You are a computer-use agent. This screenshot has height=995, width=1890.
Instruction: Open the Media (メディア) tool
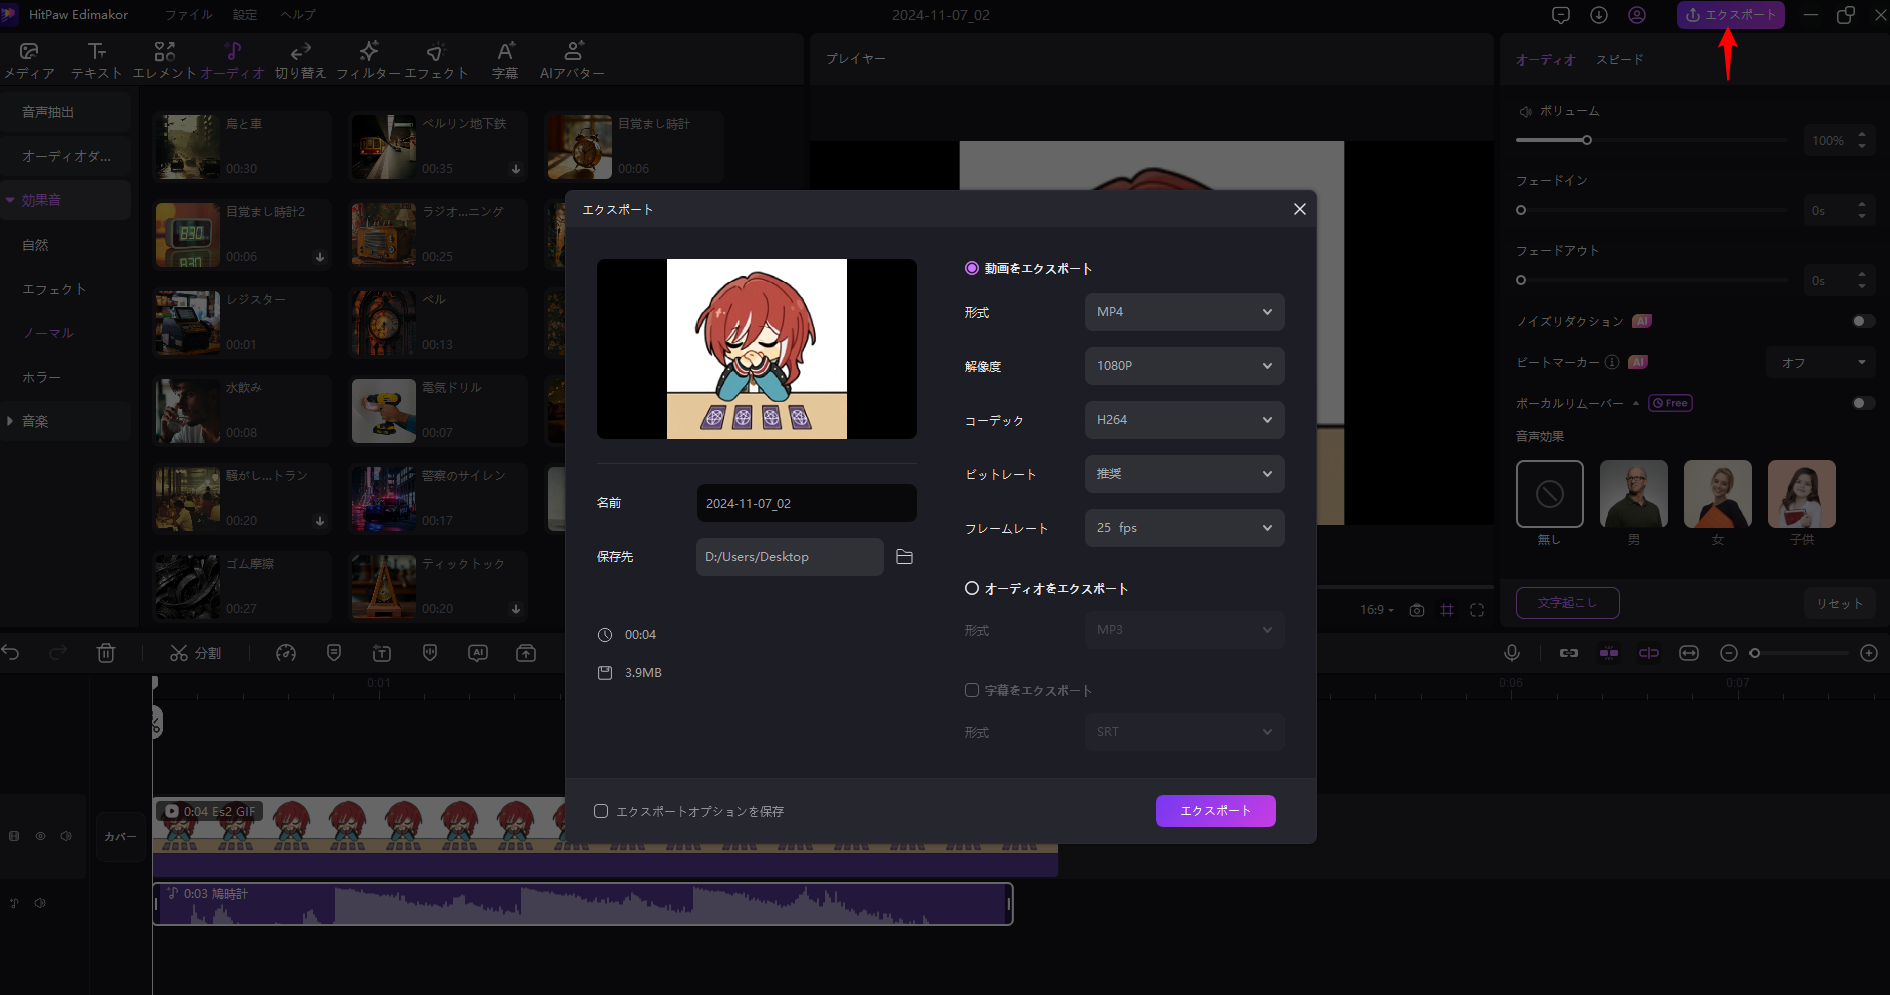click(x=29, y=61)
